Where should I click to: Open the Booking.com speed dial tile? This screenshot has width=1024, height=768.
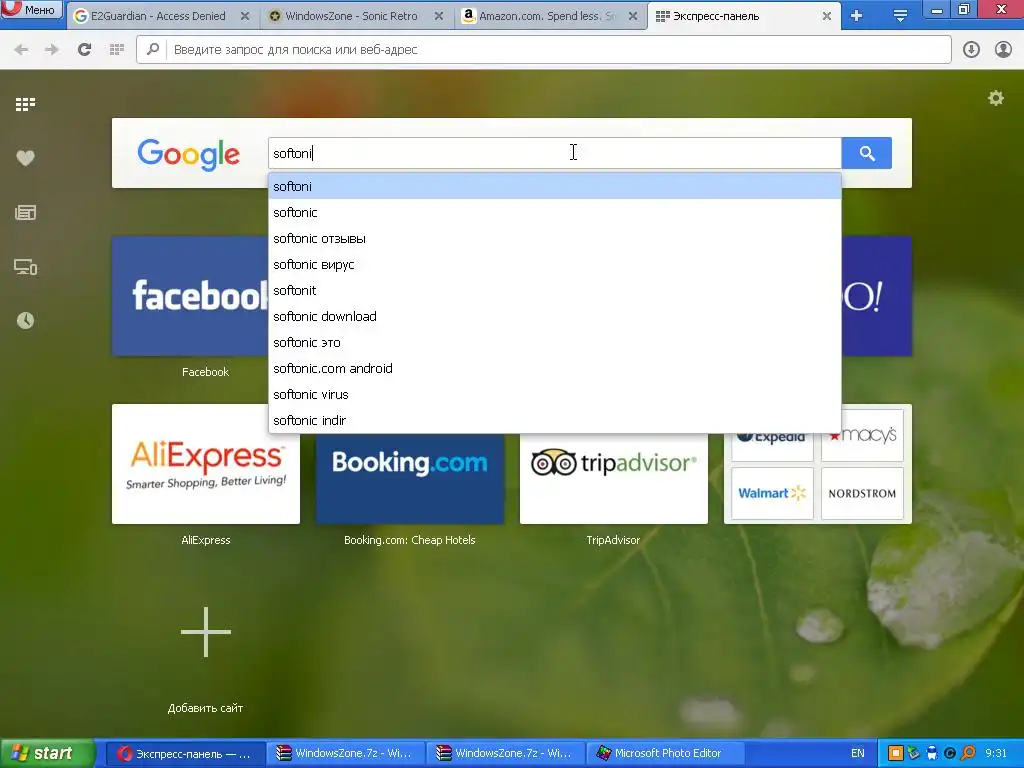pyautogui.click(x=409, y=478)
